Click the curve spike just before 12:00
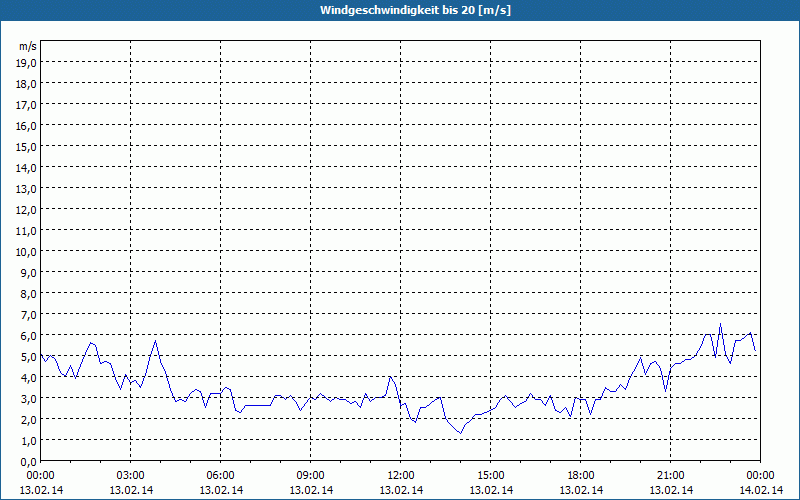Image resolution: width=800 pixels, height=500 pixels. 390,377
